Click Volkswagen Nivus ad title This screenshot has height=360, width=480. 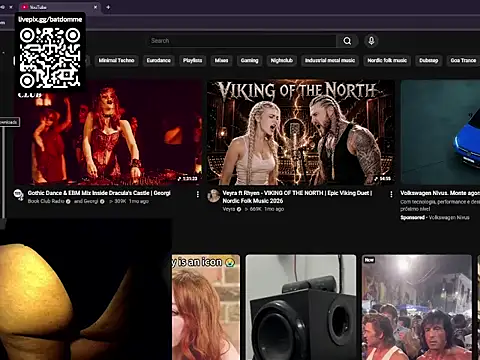[440, 193]
